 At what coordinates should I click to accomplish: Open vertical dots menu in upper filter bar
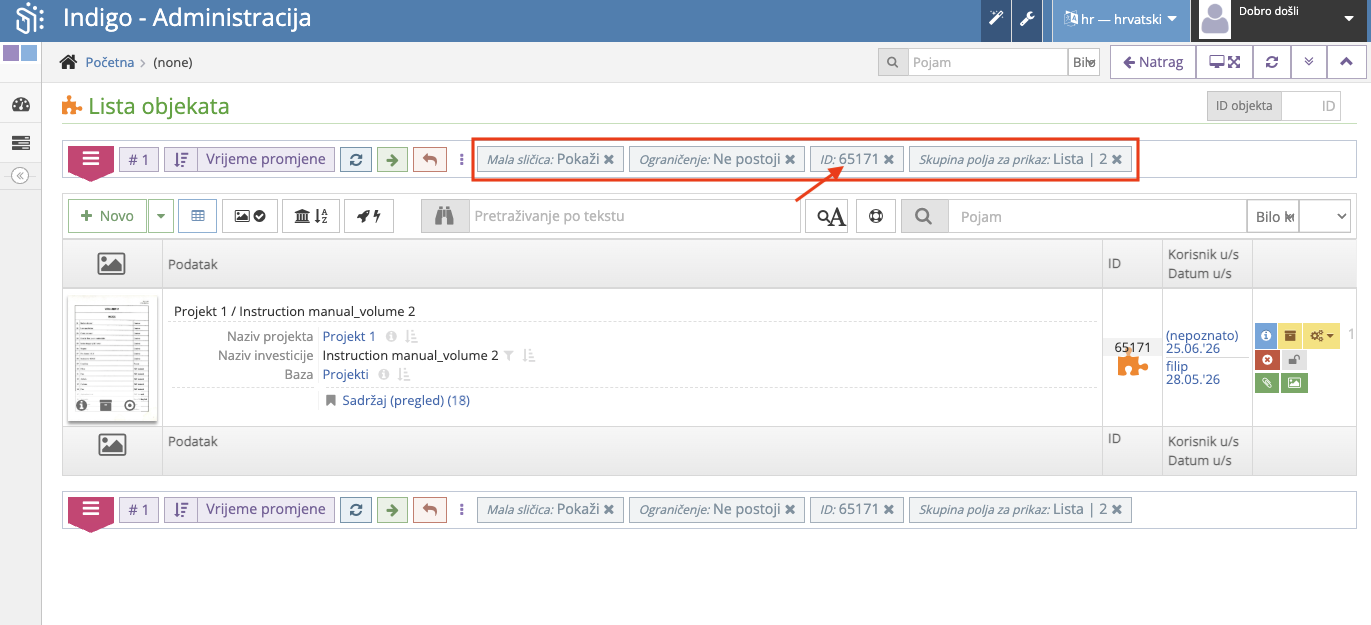click(461, 159)
